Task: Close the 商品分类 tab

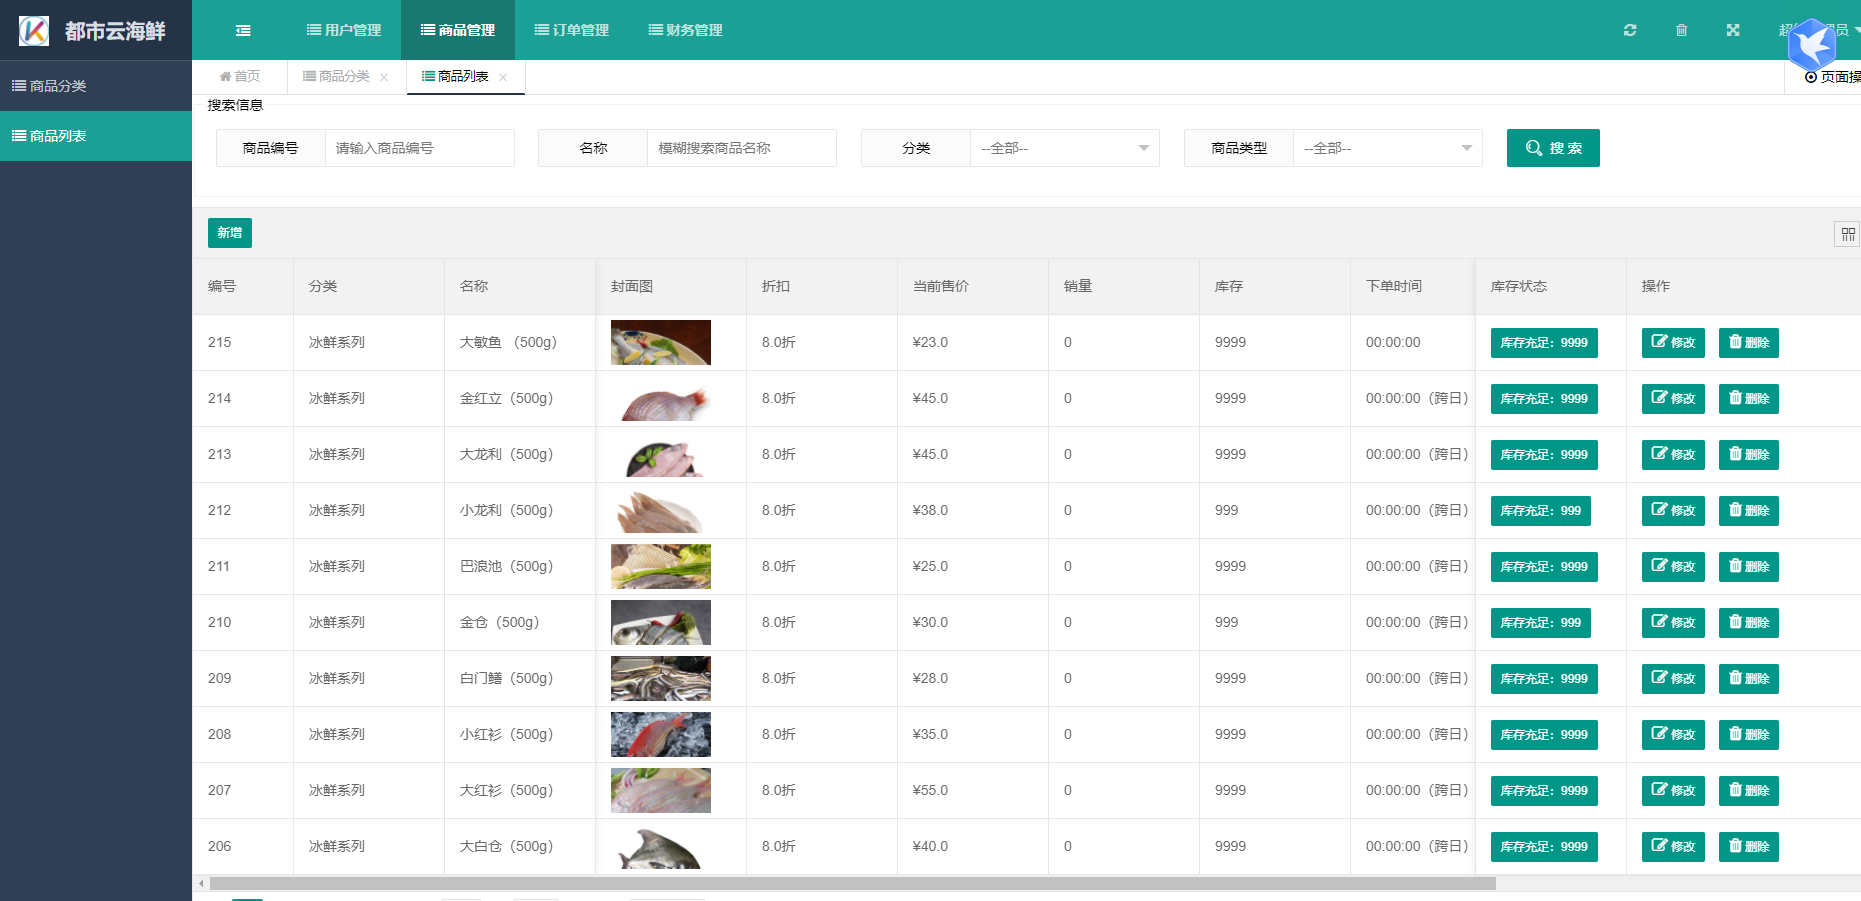Action: pyautogui.click(x=384, y=77)
